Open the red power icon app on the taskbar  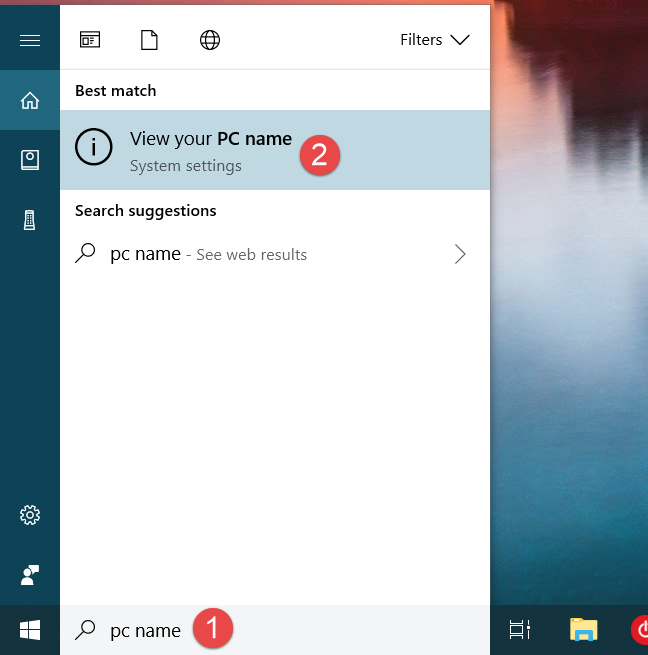[x=640, y=630]
